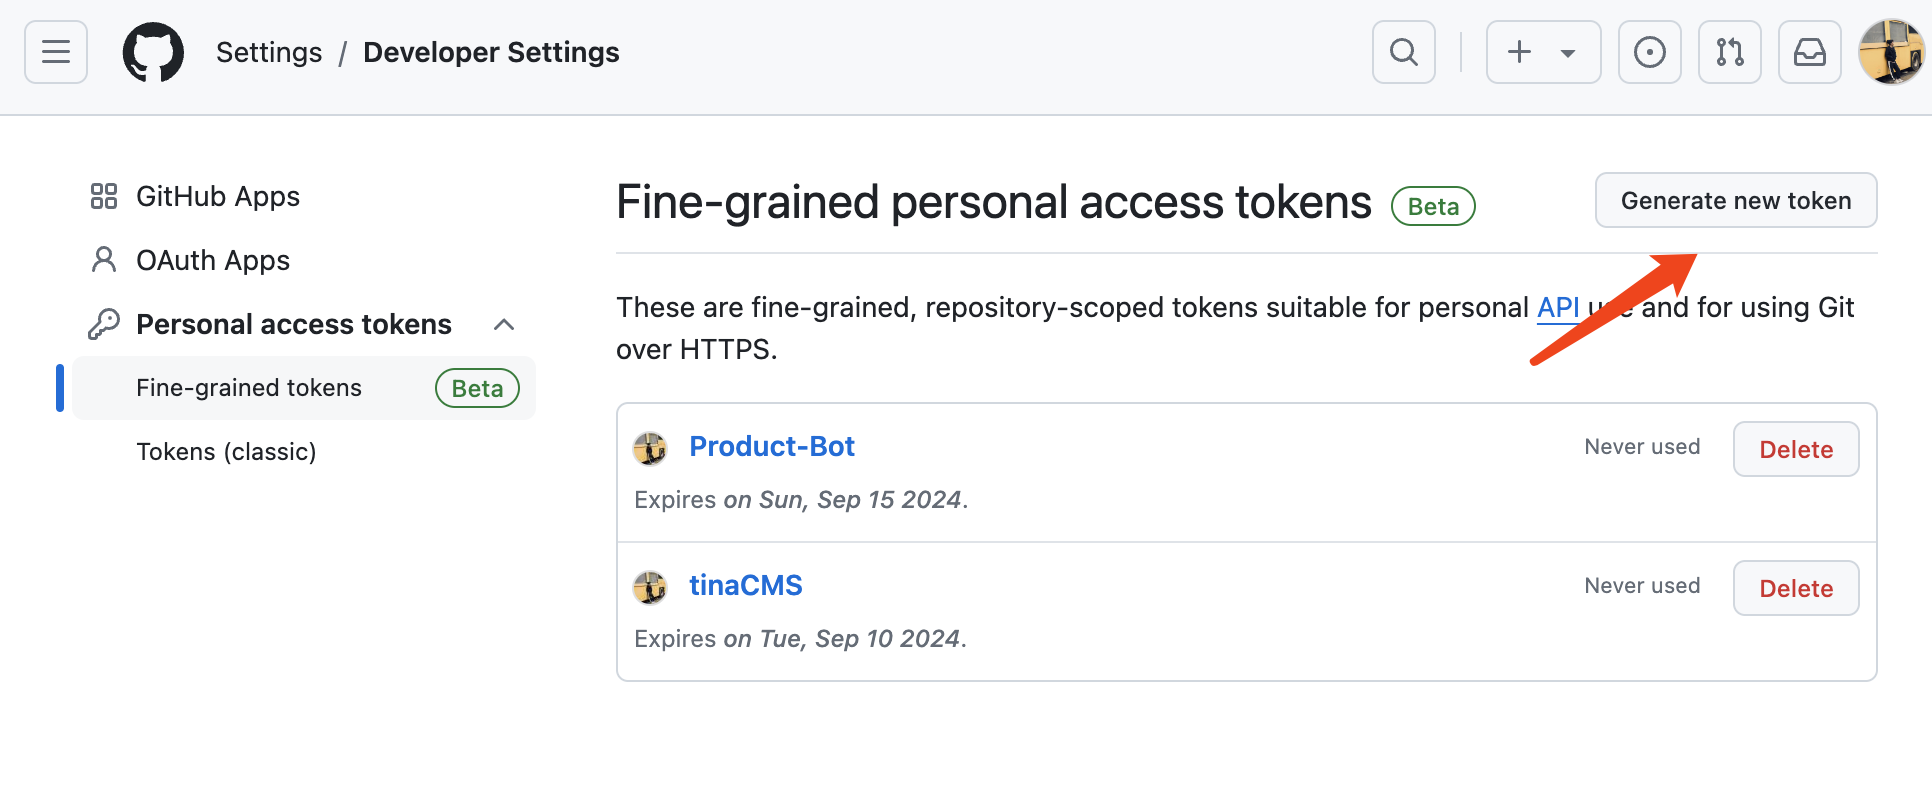Click the profile avatar in header
The height and width of the screenshot is (794, 1932).
tap(1891, 52)
